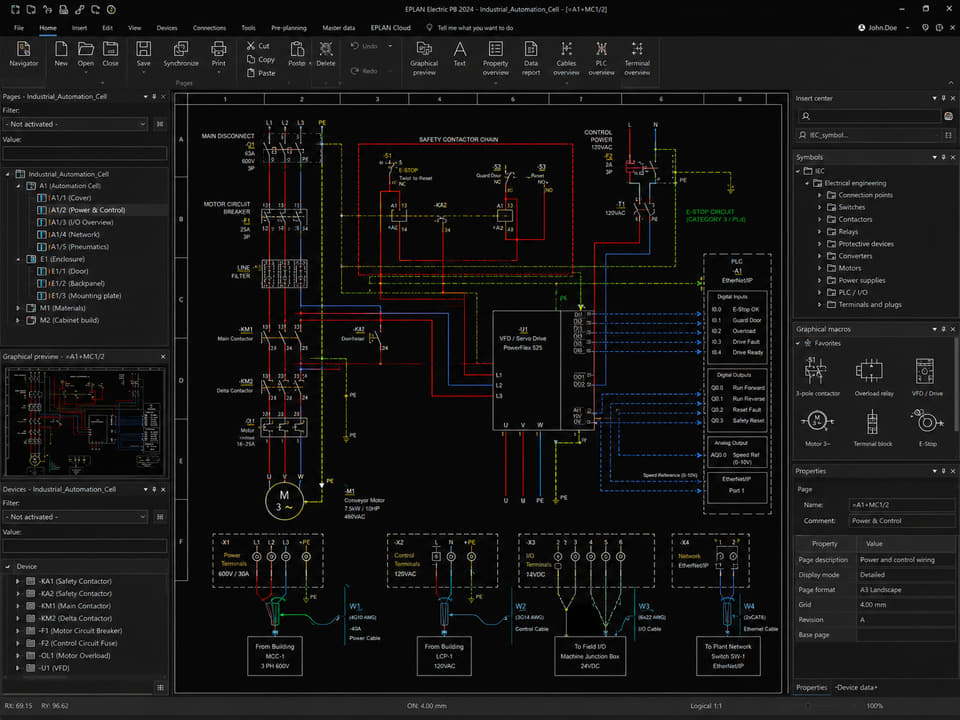The image size is (960, 720).
Task: Insert the Terminal block macro
Action: pos(872,427)
